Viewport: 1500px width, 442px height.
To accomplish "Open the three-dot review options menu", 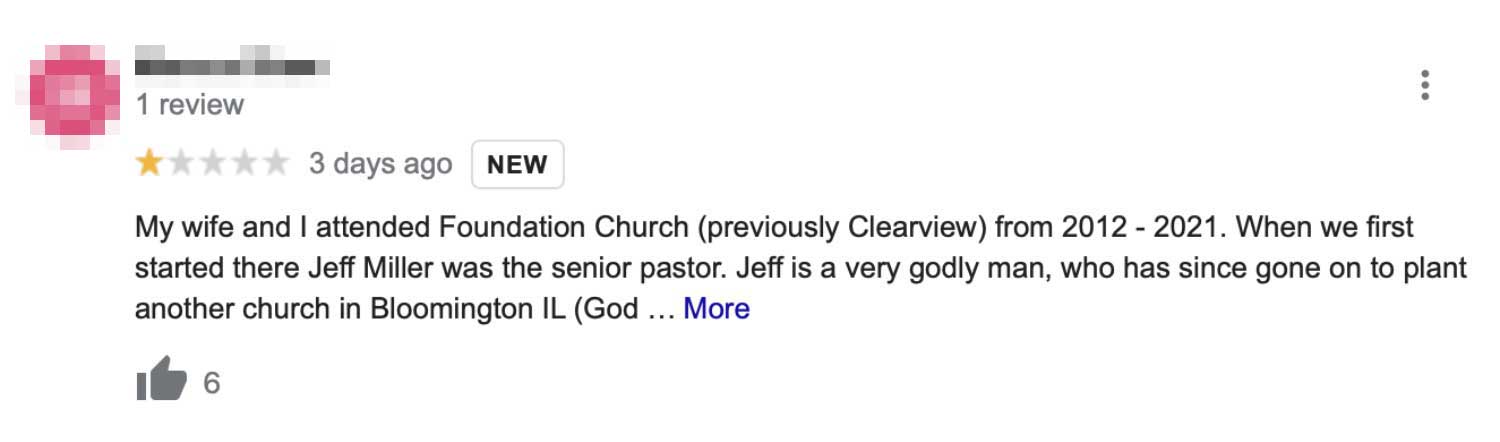I will [x=1425, y=85].
